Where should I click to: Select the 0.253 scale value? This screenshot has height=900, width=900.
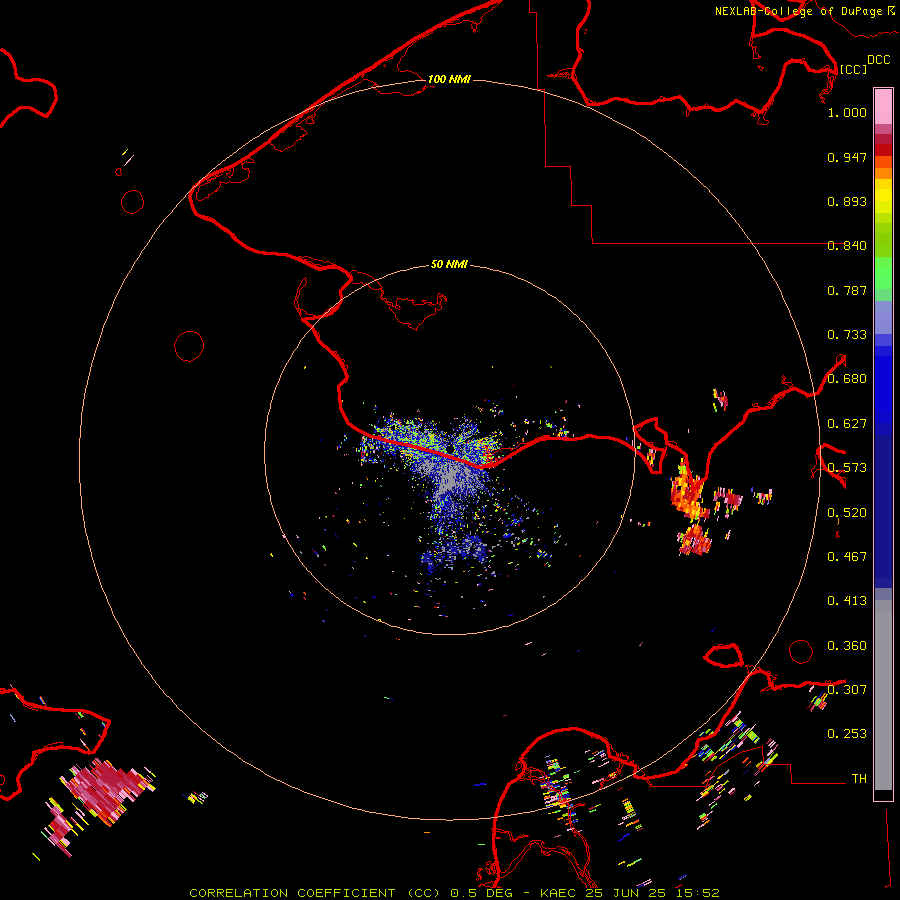click(847, 734)
